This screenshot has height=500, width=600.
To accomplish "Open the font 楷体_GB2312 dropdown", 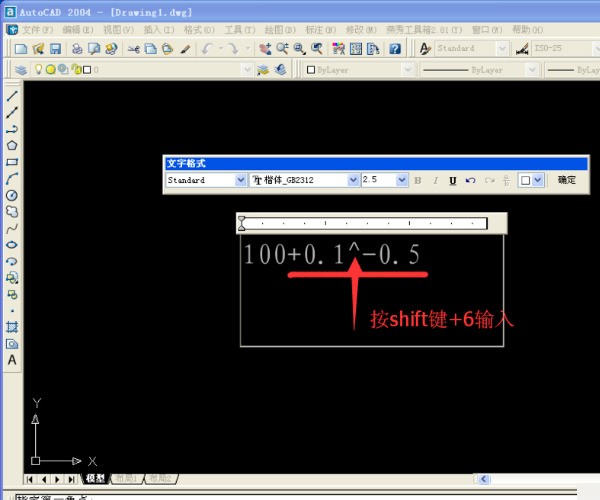I will (x=352, y=180).
